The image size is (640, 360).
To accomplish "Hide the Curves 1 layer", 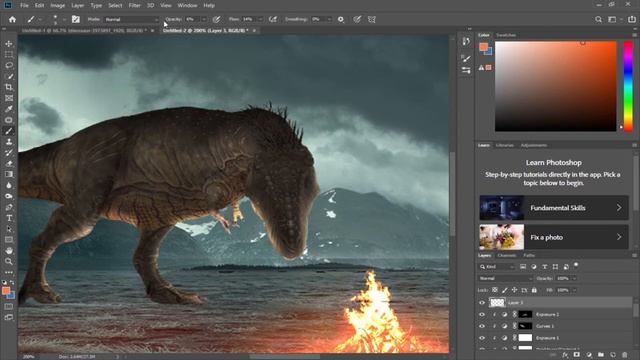I will click(482, 326).
